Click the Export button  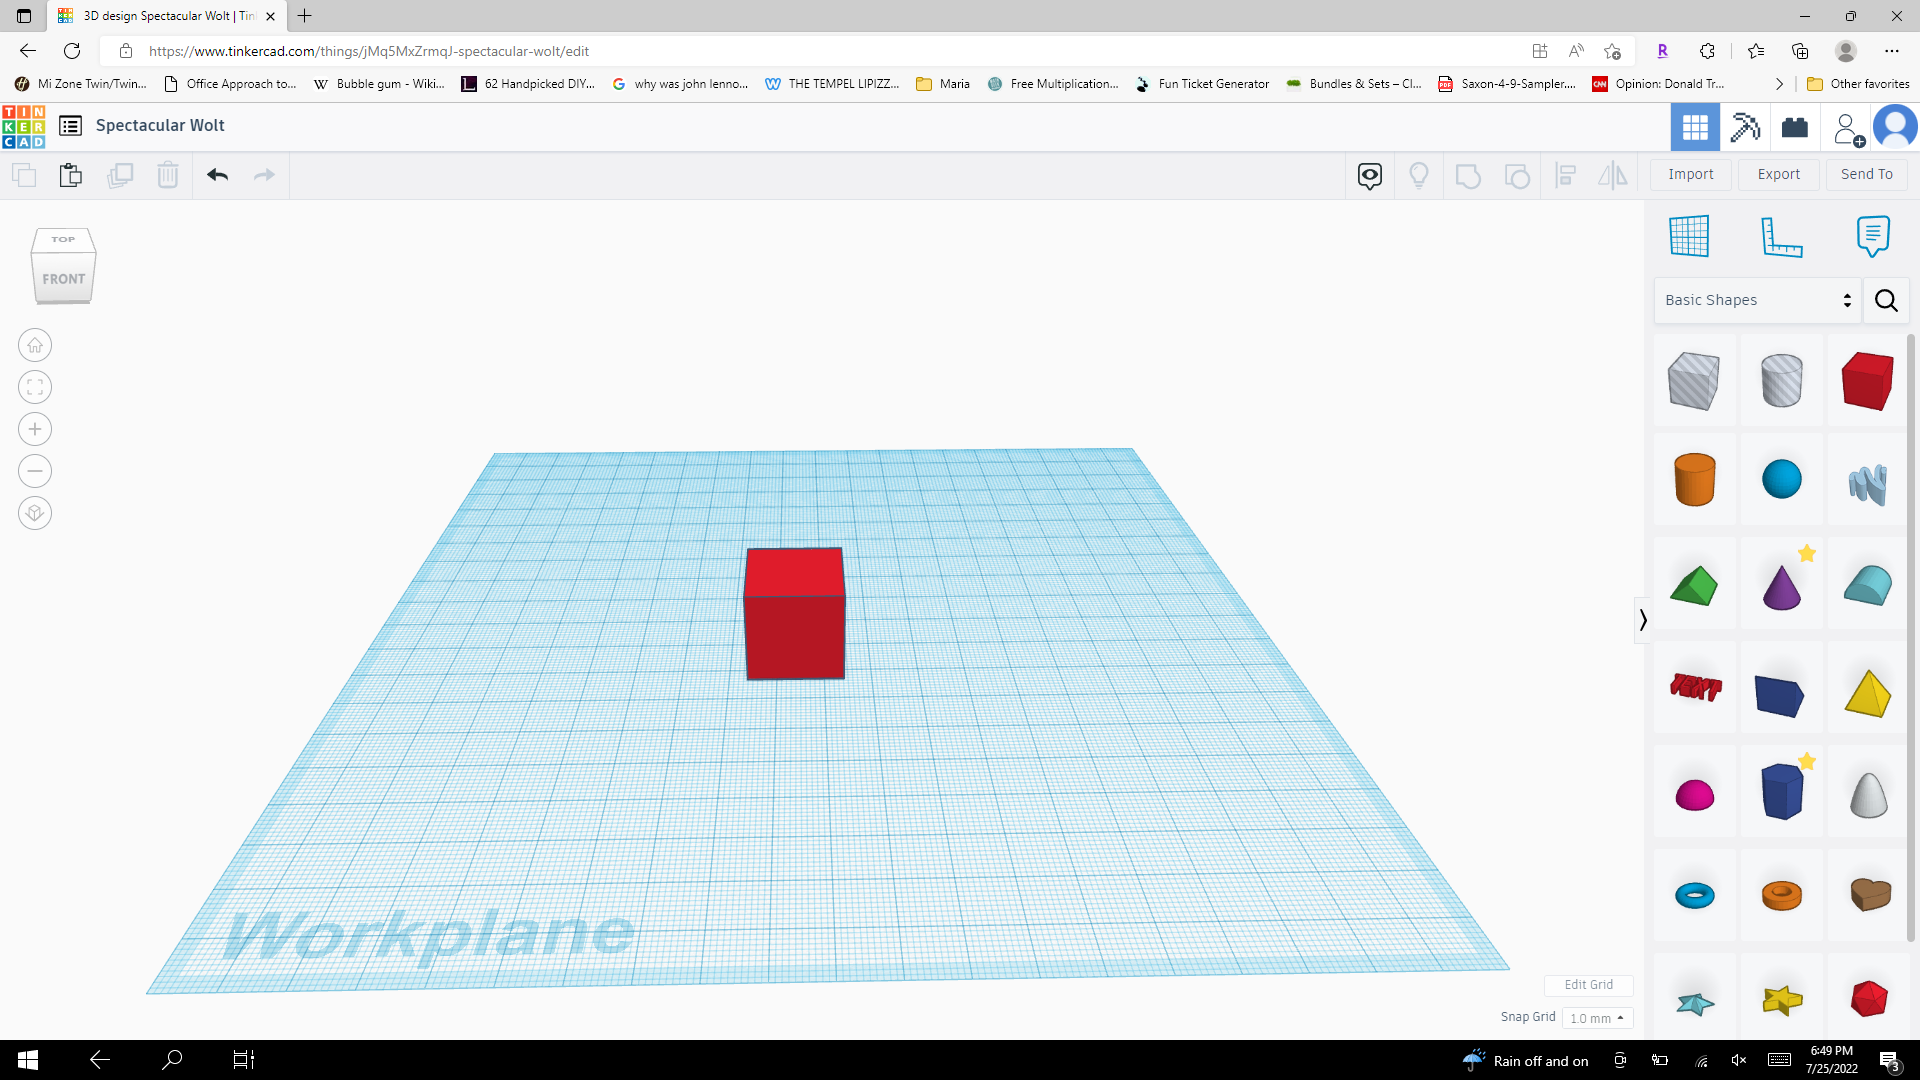pyautogui.click(x=1778, y=174)
